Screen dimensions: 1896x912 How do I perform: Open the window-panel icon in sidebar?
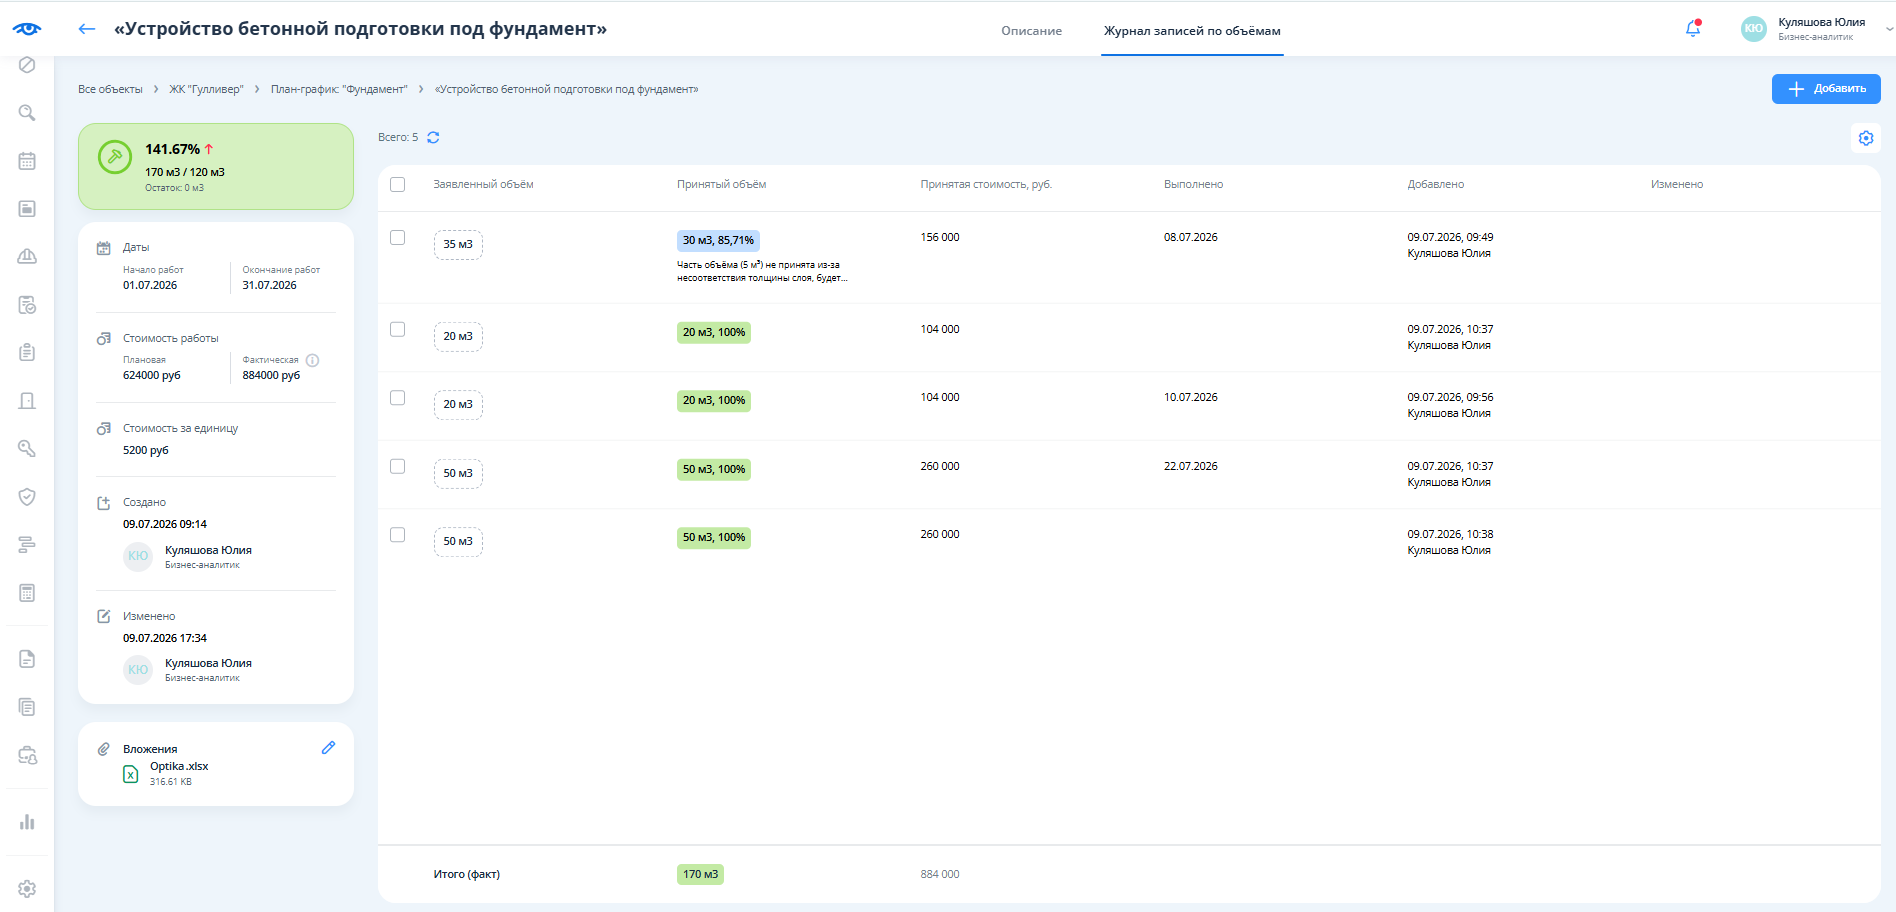27,209
